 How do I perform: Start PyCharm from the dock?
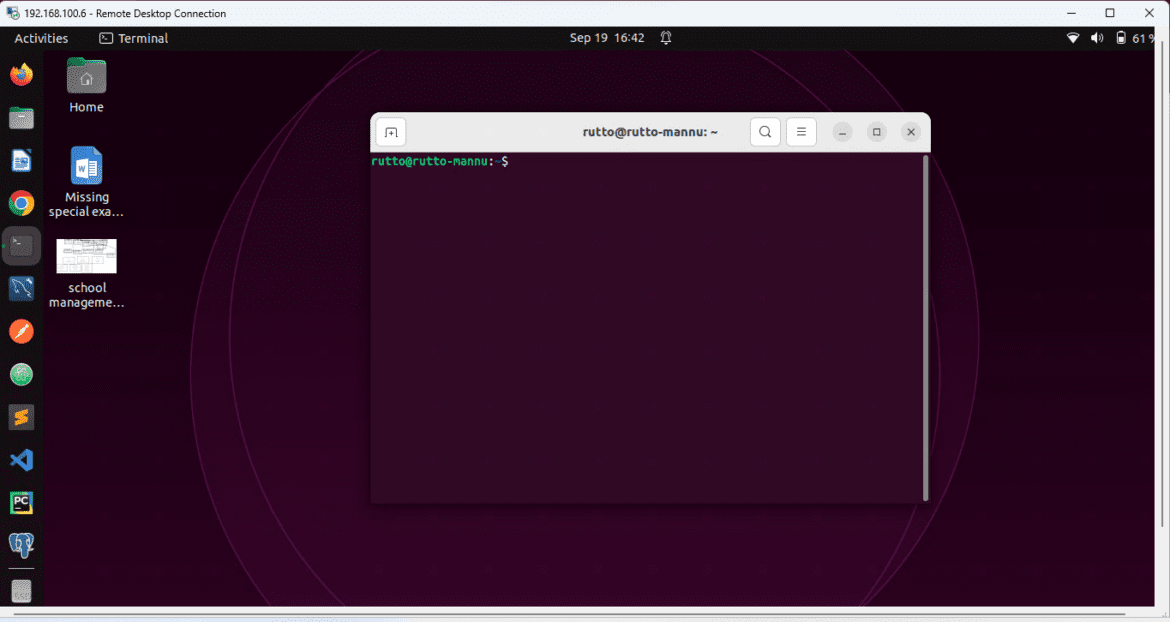[x=21, y=502]
